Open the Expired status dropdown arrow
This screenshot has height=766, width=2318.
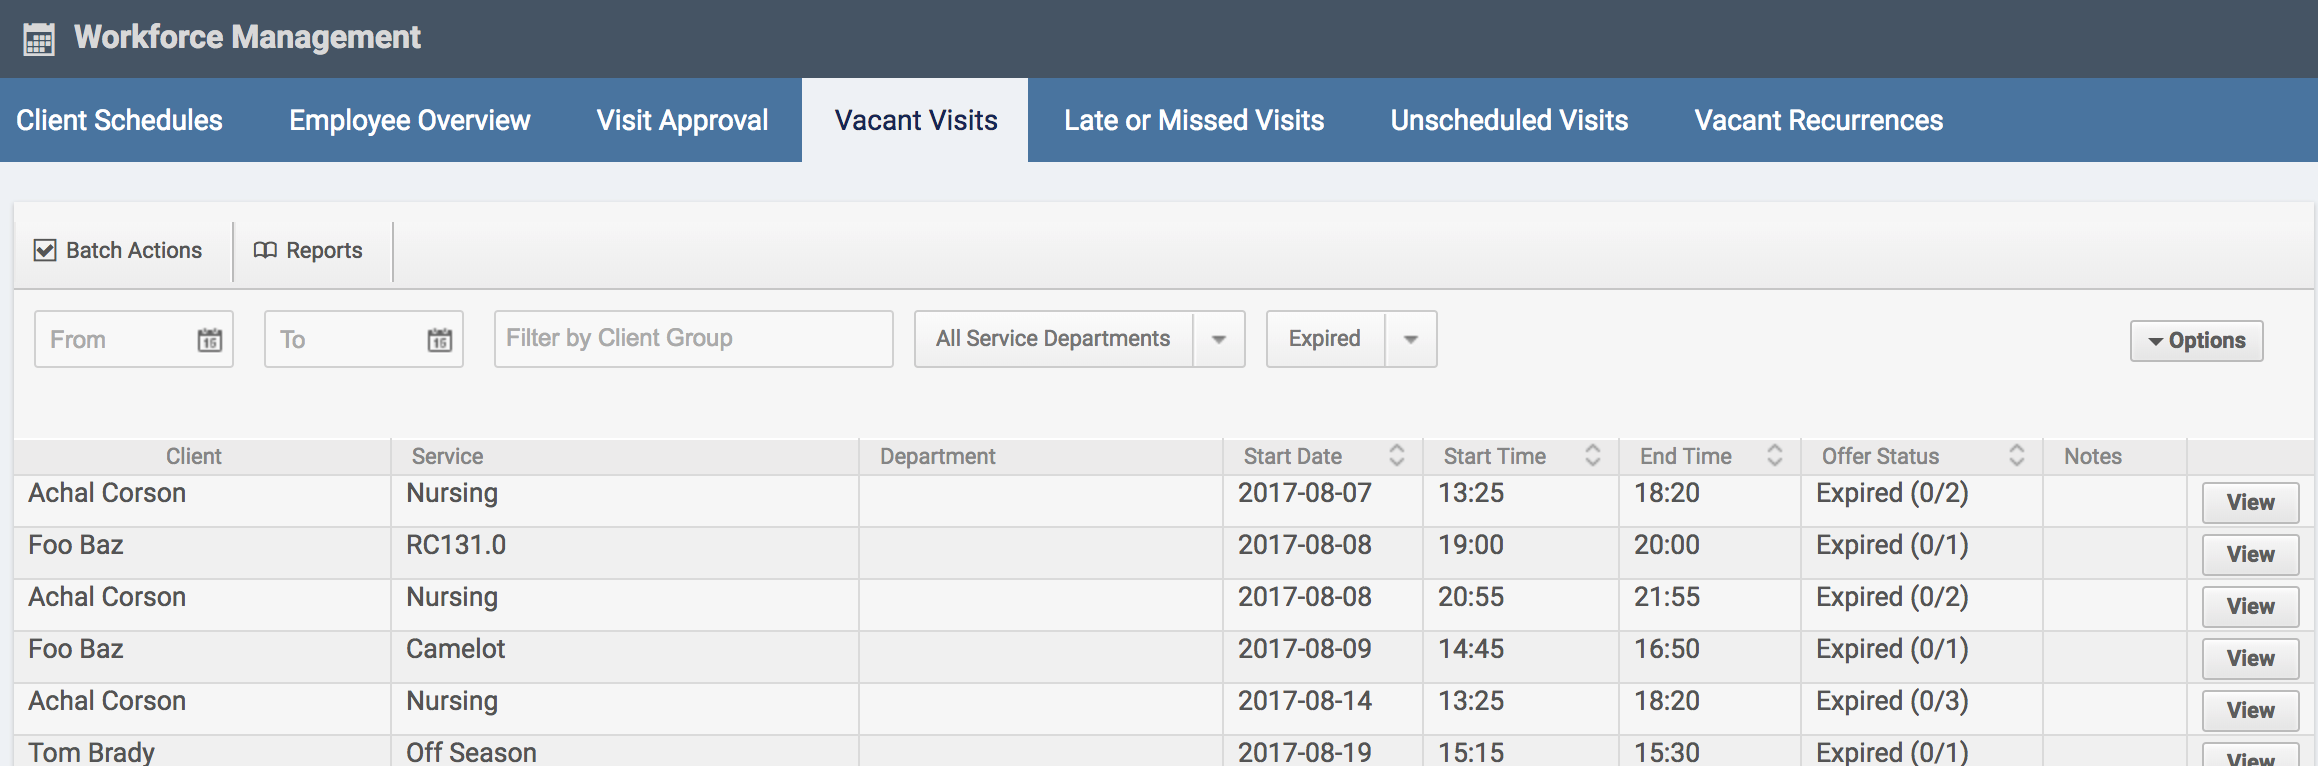1411,340
